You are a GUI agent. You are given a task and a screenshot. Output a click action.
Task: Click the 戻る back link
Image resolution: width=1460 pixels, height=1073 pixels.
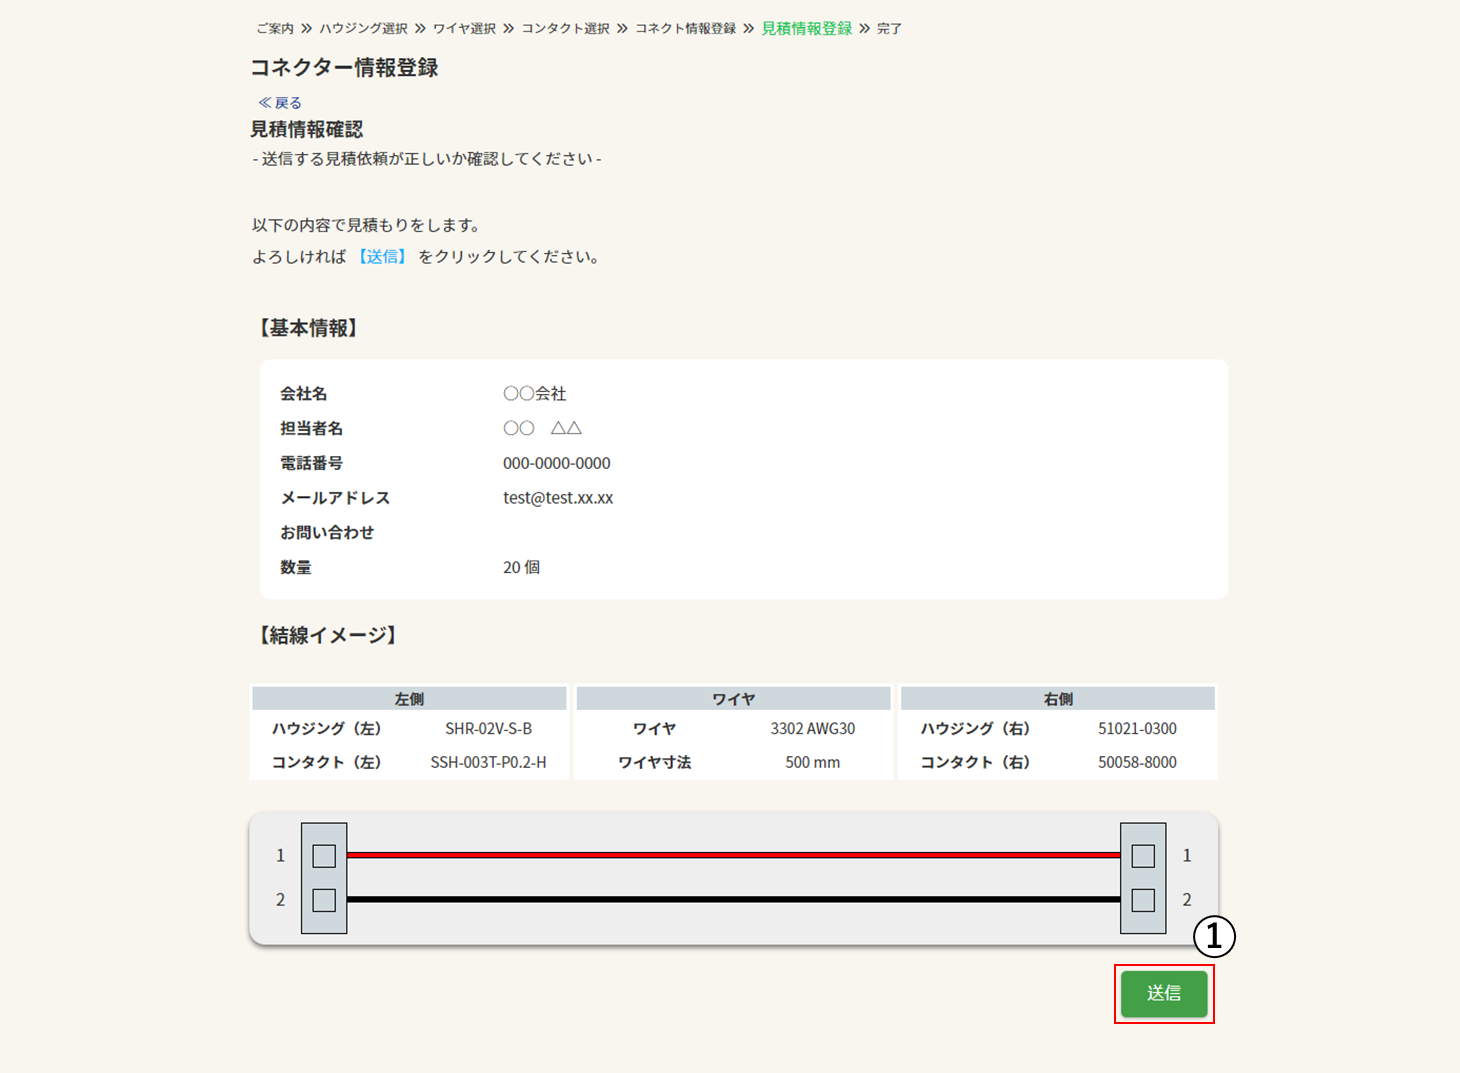280,103
